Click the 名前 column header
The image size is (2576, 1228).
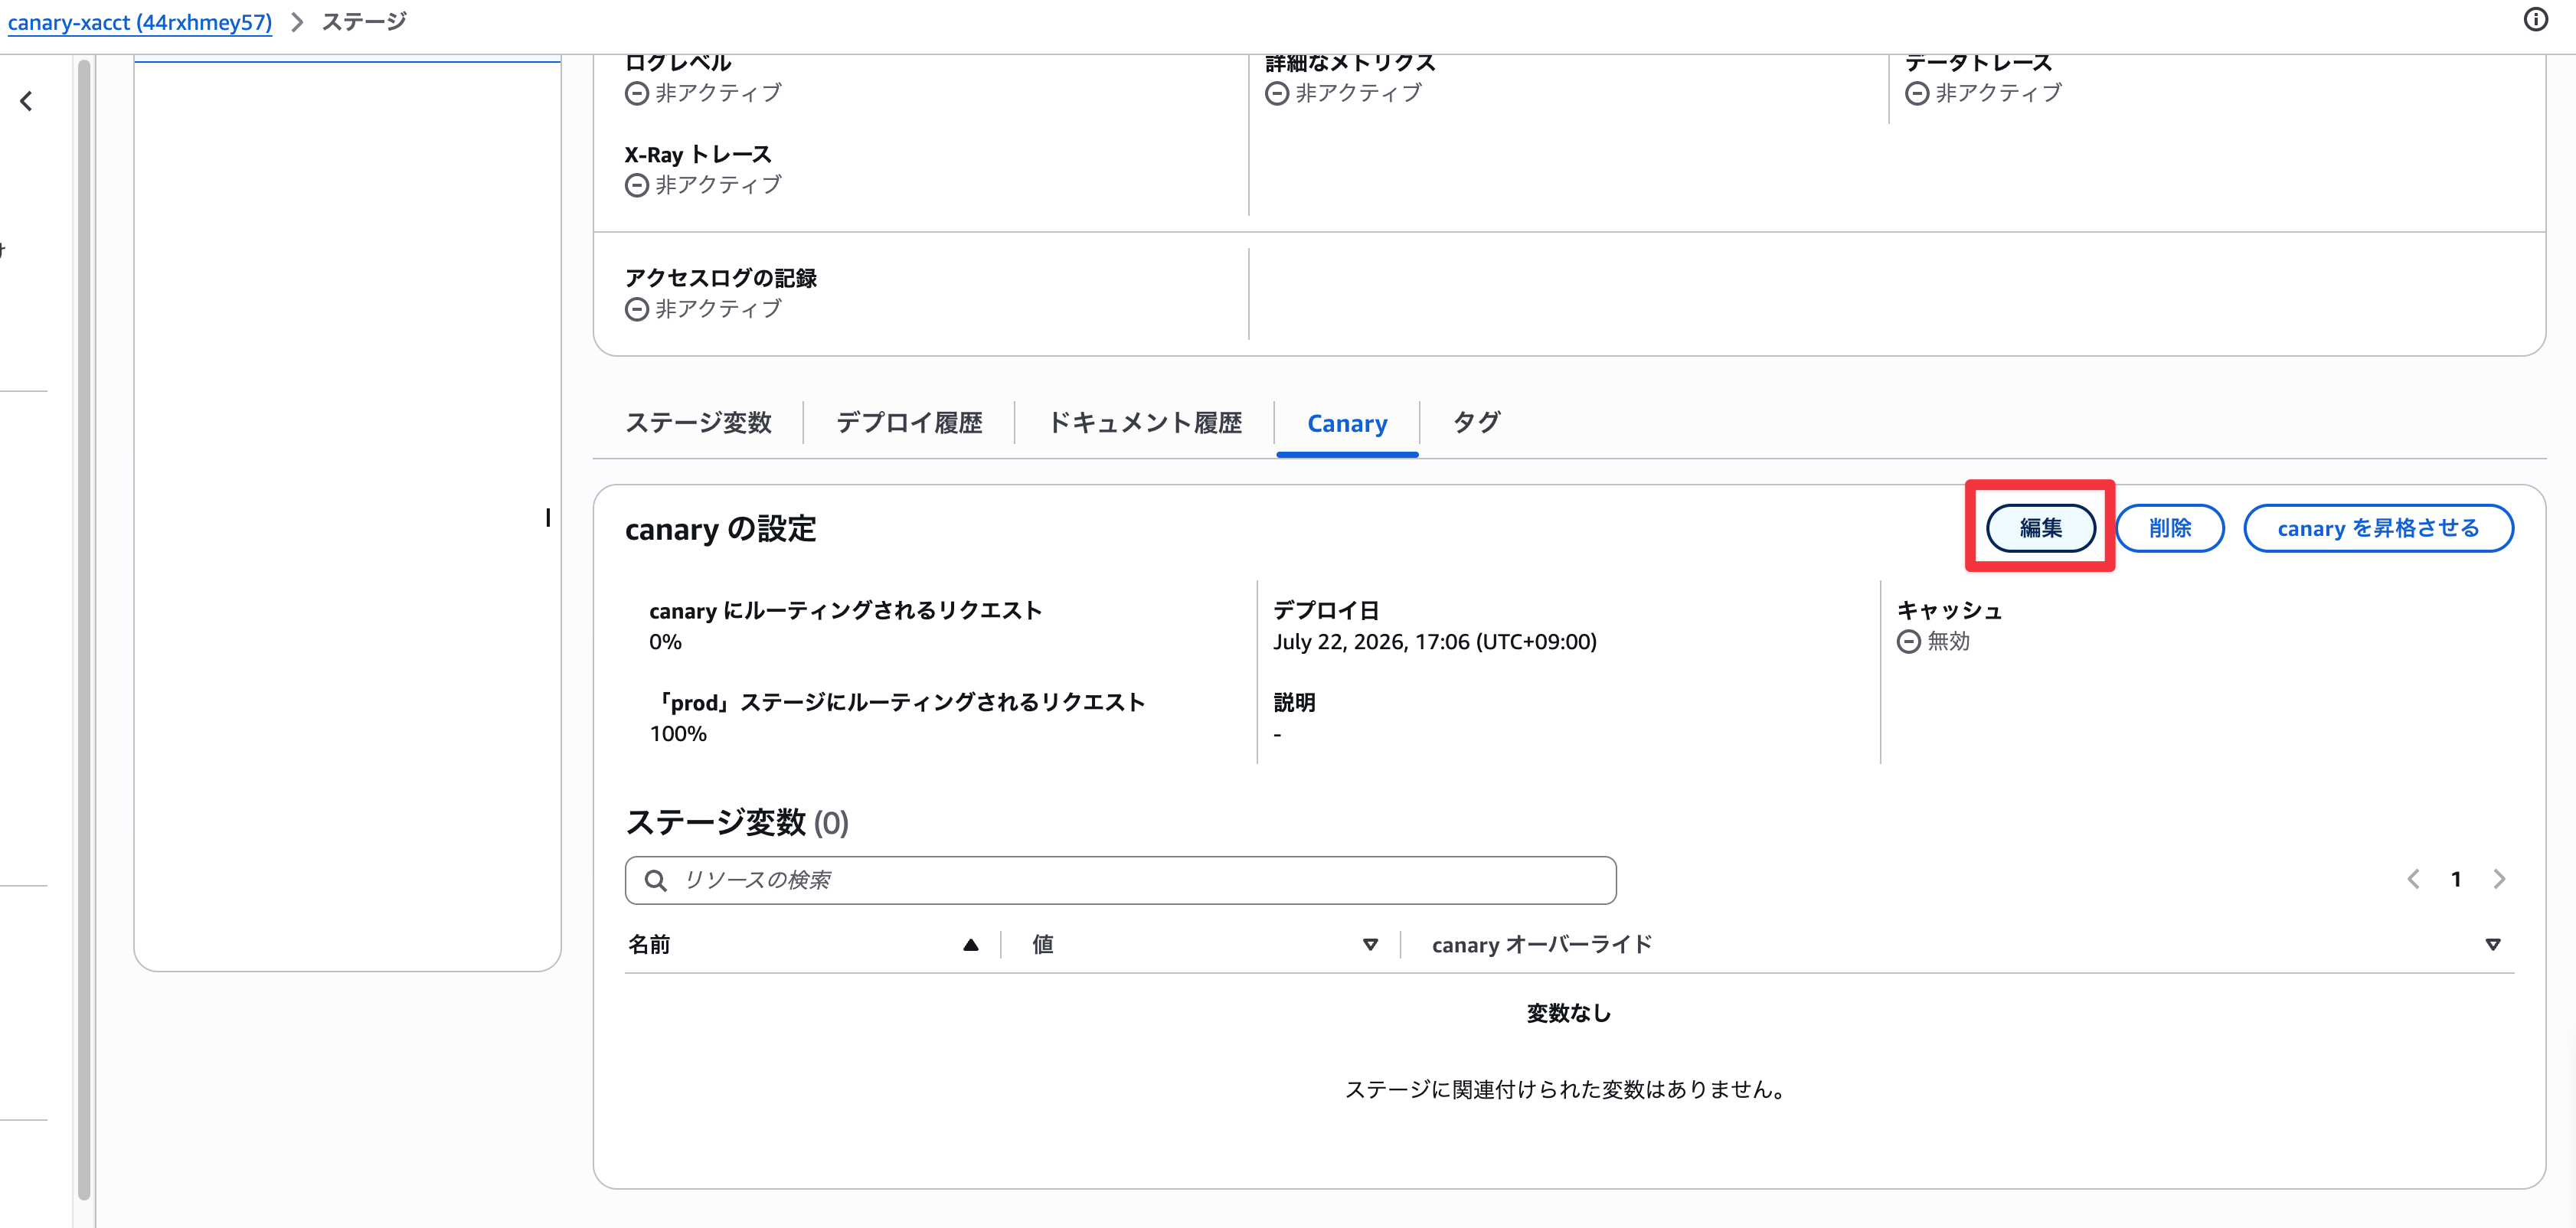(x=649, y=945)
